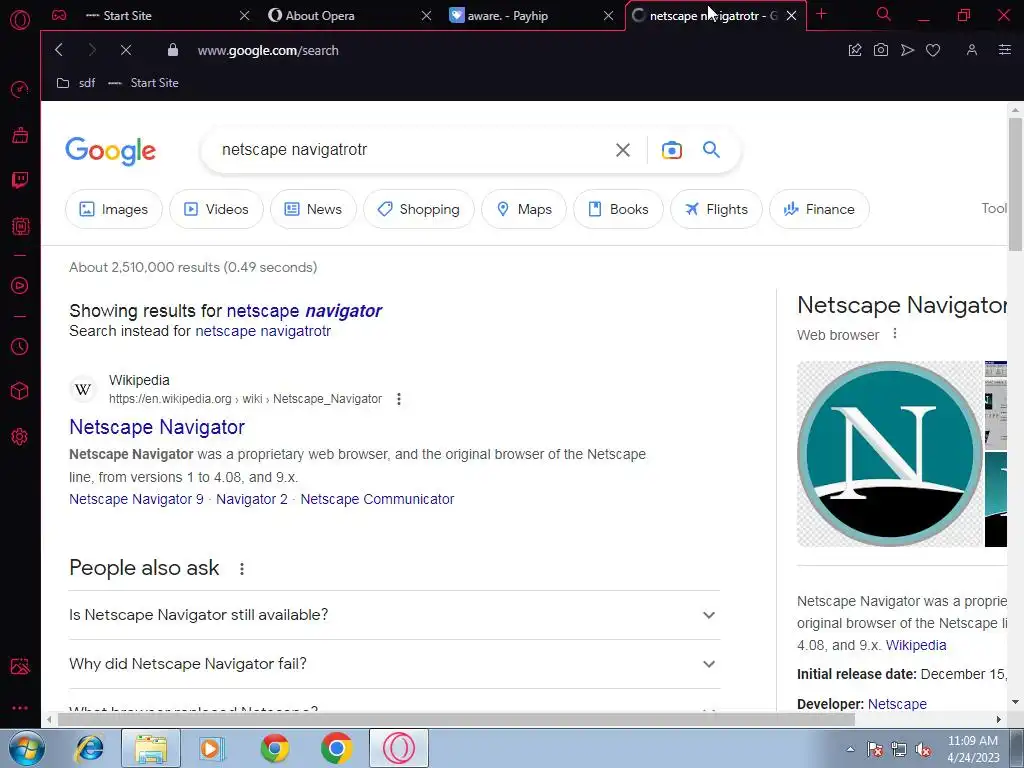
Task: Expand 'Why did Netscape Navigator fail?'
Action: [394, 664]
